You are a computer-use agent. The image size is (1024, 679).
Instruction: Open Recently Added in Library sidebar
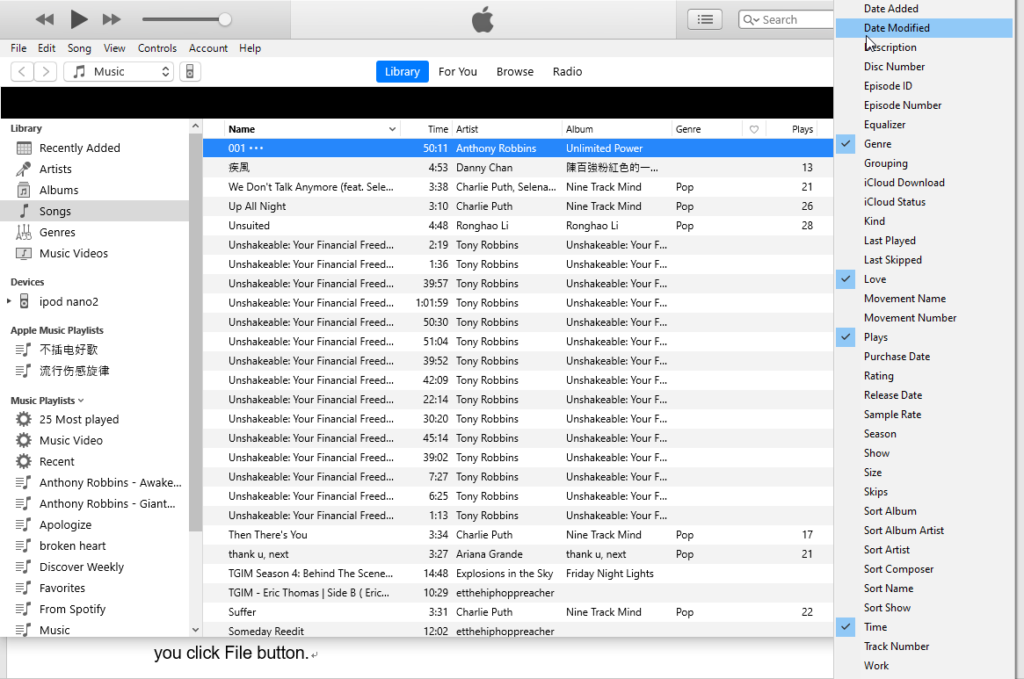79,148
